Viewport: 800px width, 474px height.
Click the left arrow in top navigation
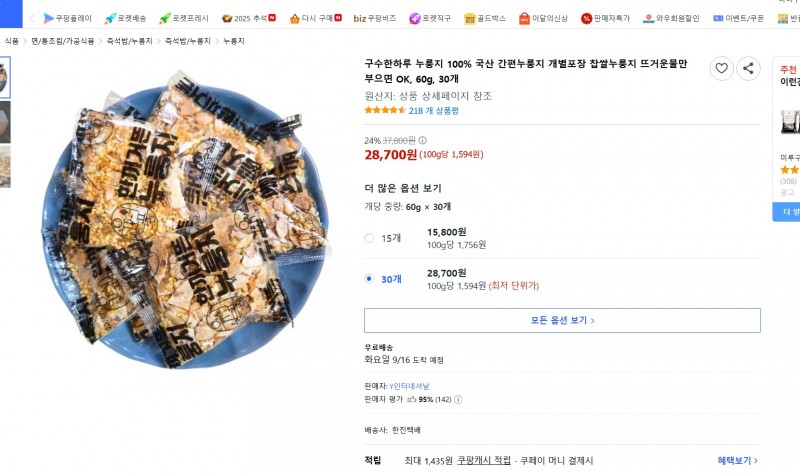coord(32,18)
